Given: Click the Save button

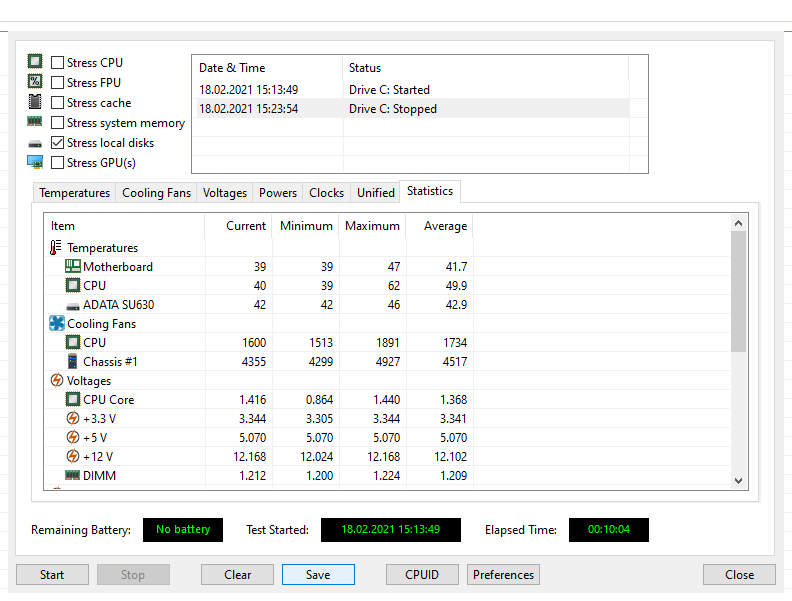Looking at the screenshot, I should (318, 575).
